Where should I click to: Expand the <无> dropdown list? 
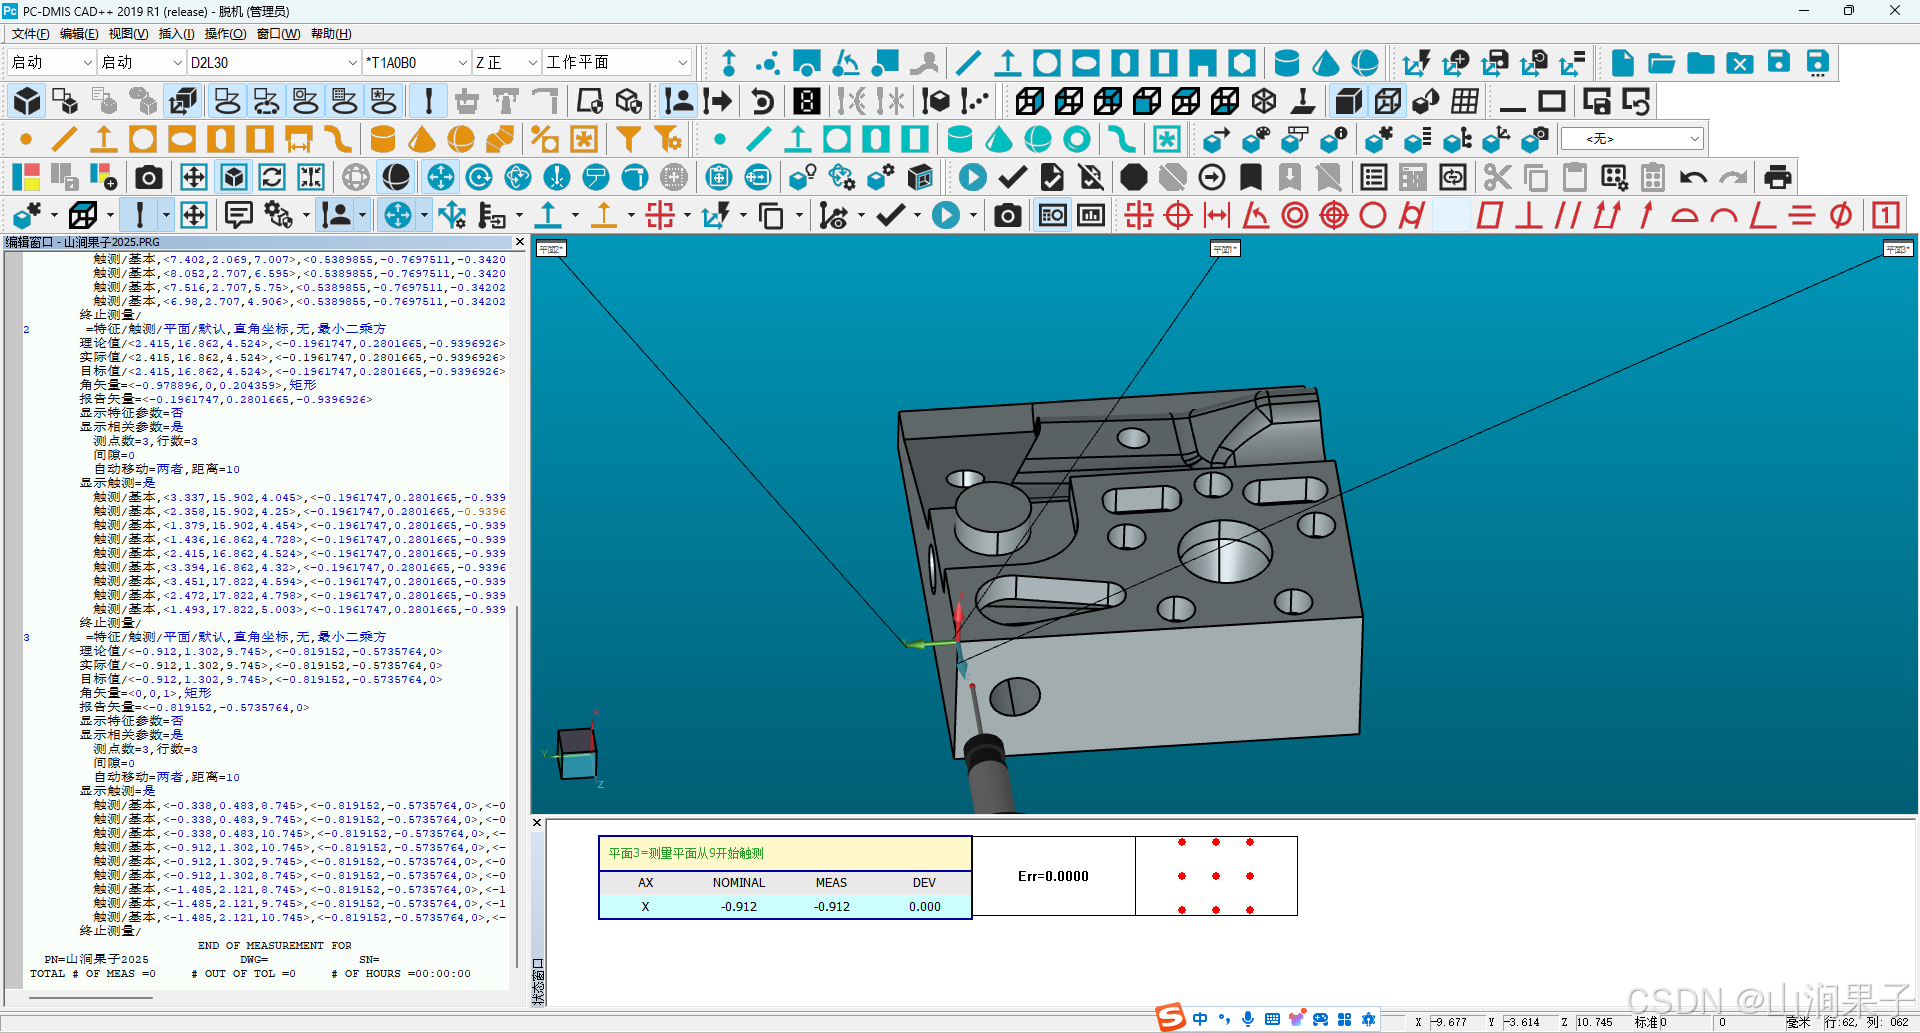click(1694, 139)
